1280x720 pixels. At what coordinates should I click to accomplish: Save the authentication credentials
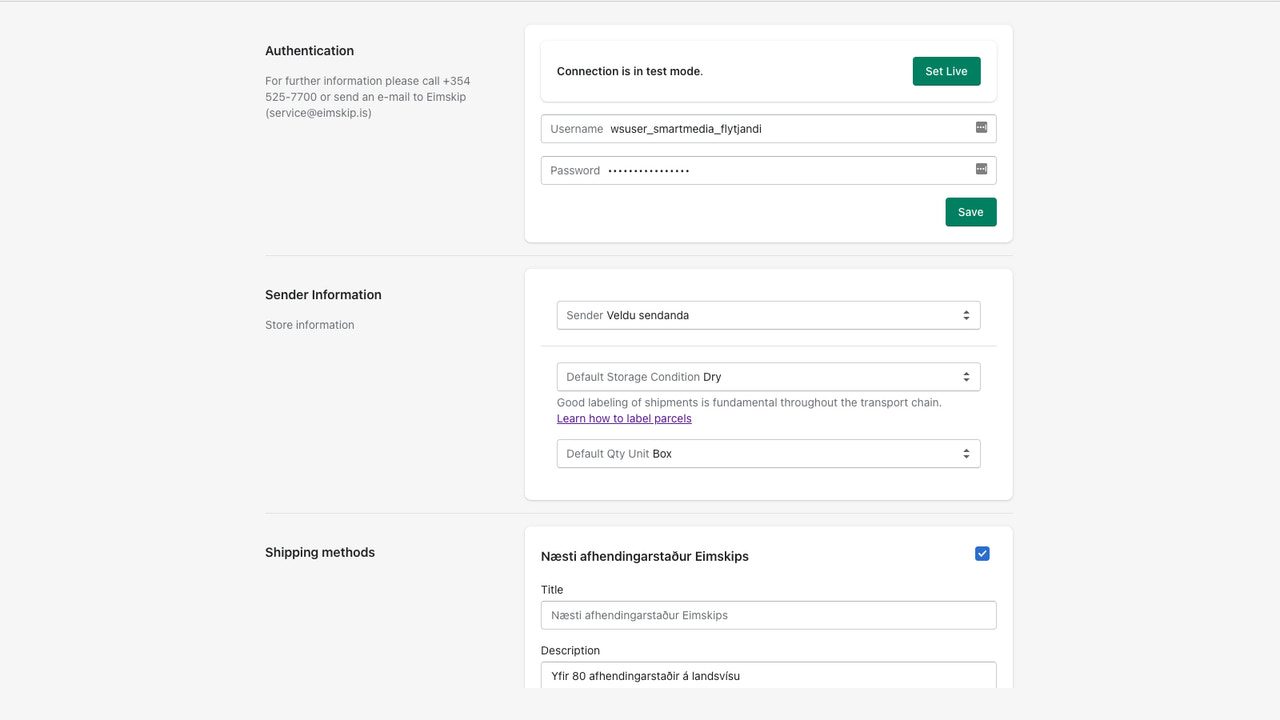click(x=971, y=212)
